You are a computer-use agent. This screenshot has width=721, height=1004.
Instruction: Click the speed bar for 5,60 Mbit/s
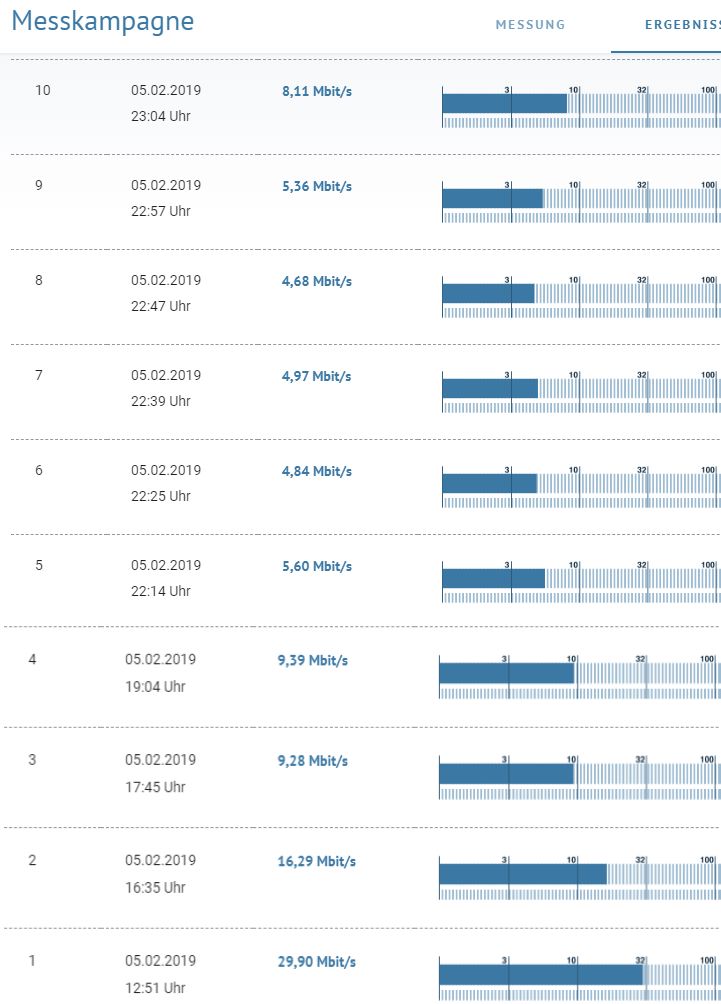(494, 579)
